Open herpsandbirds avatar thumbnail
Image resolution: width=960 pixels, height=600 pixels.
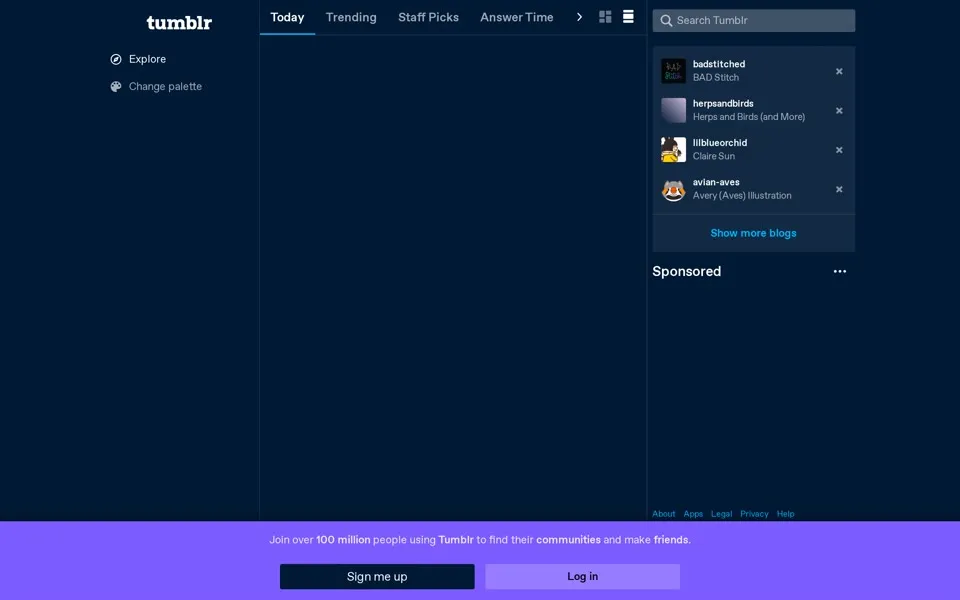coord(673,110)
